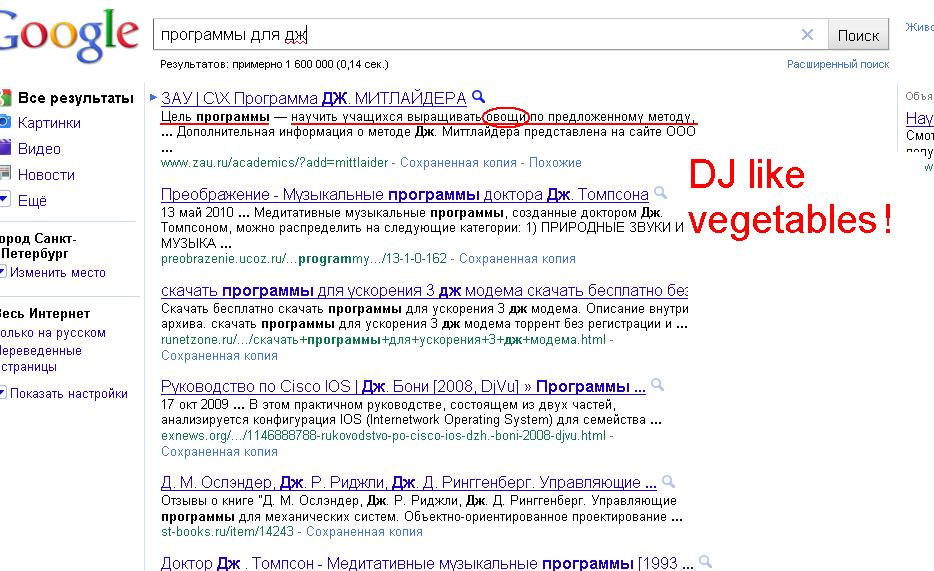Image resolution: width=934 pixels, height=571 pixels.
Task: Click the Видео icon in sidebar
Action: tap(5, 148)
